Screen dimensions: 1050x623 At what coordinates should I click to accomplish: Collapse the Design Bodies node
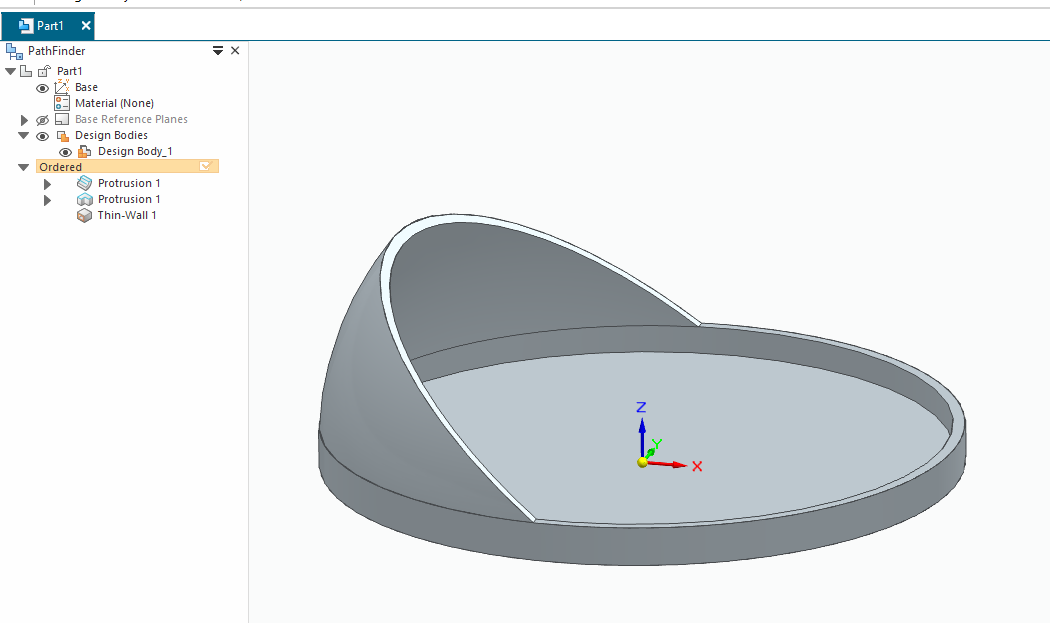(x=24, y=135)
